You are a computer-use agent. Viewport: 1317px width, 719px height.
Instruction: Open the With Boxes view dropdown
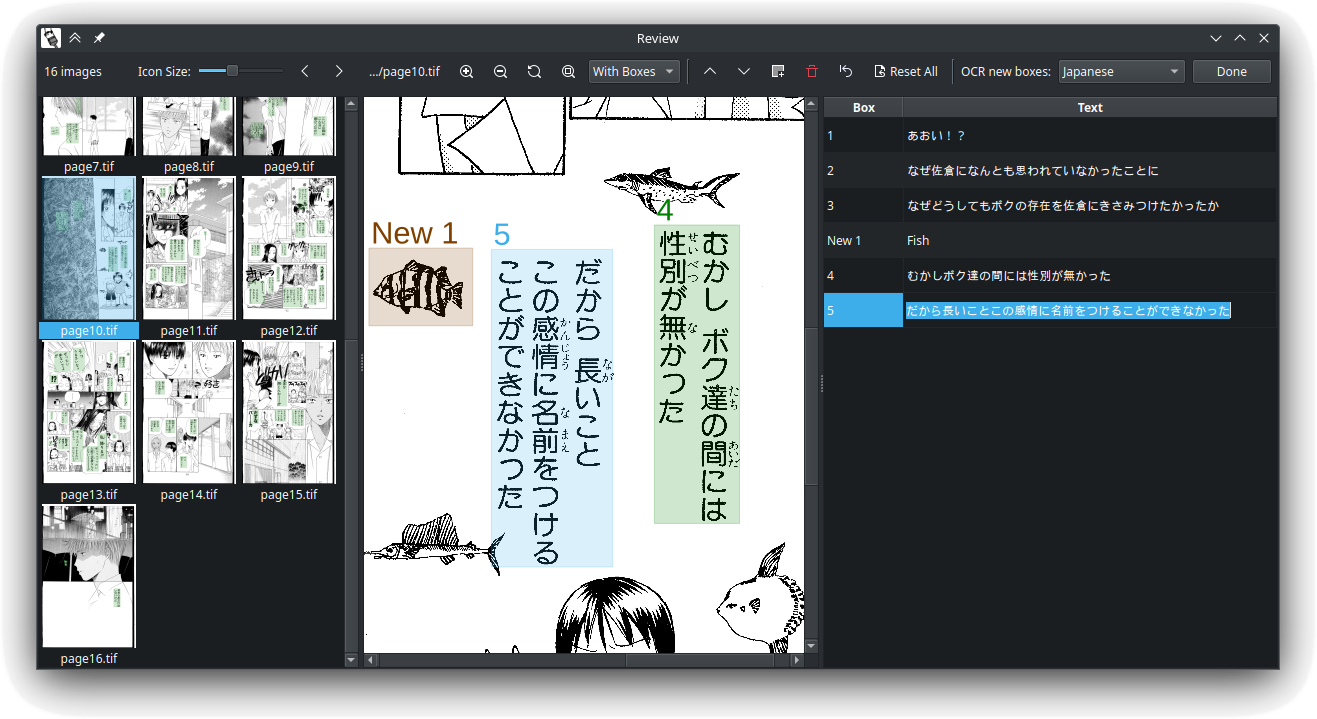(x=634, y=72)
